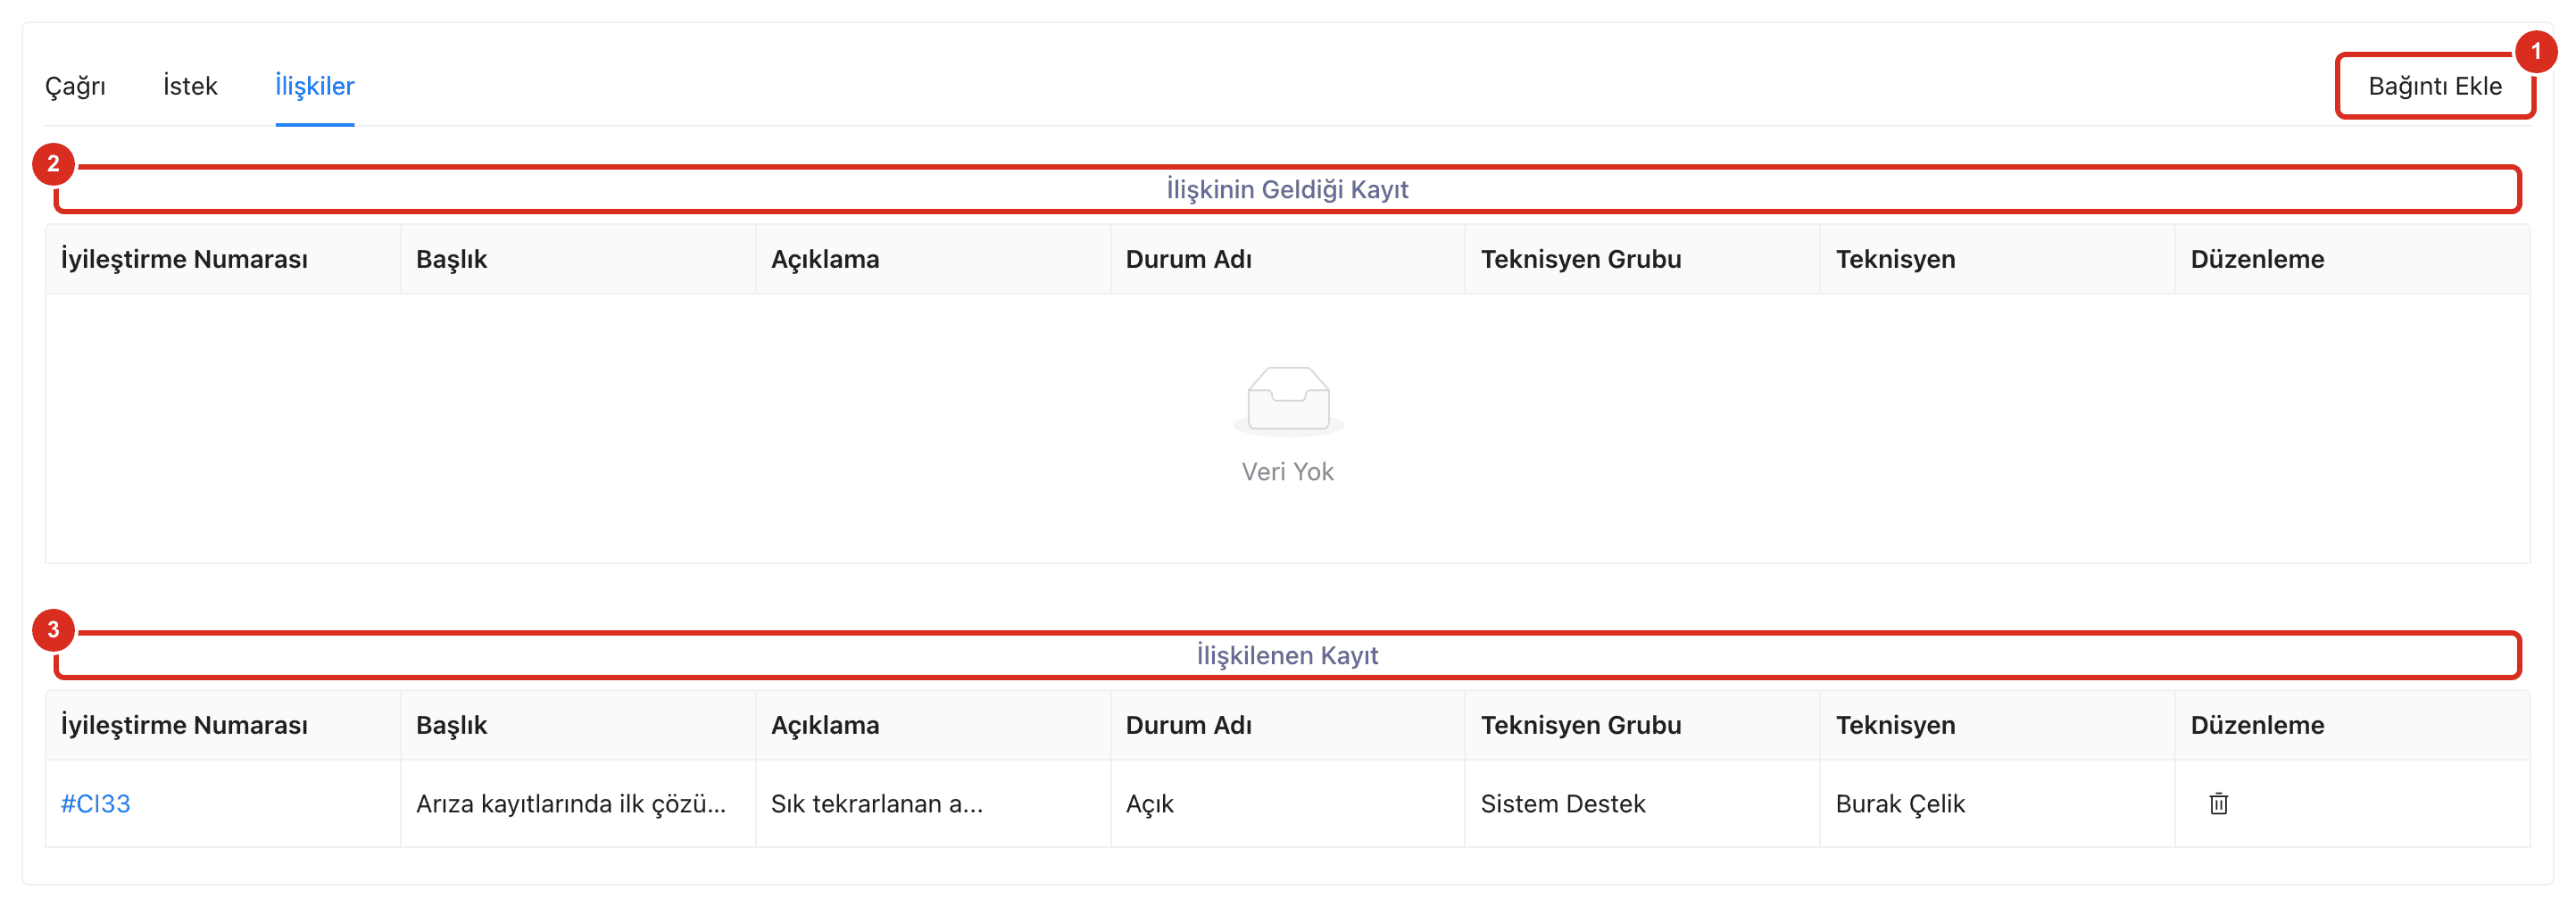The height and width of the screenshot is (907, 2576).
Task: Click the 'İlişkinin Geldiği Kayıt' section heading
Action: (1287, 189)
